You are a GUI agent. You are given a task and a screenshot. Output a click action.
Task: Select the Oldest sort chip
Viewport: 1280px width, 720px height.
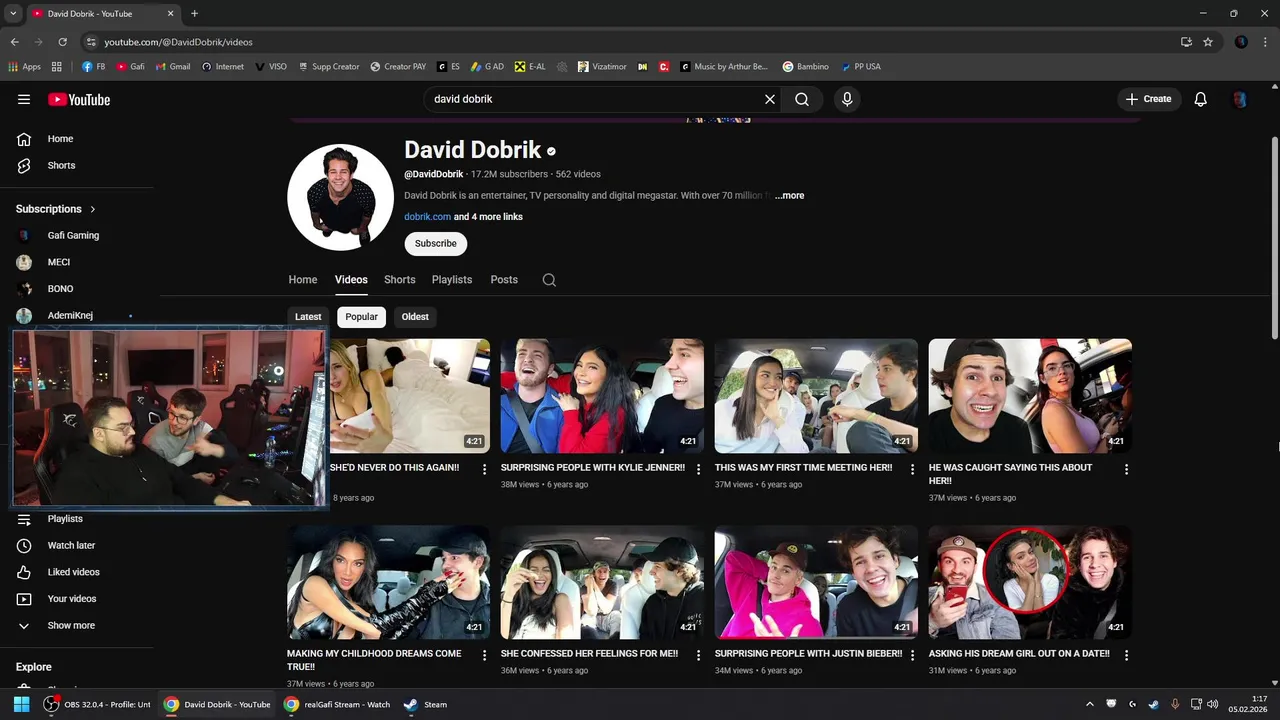(415, 317)
